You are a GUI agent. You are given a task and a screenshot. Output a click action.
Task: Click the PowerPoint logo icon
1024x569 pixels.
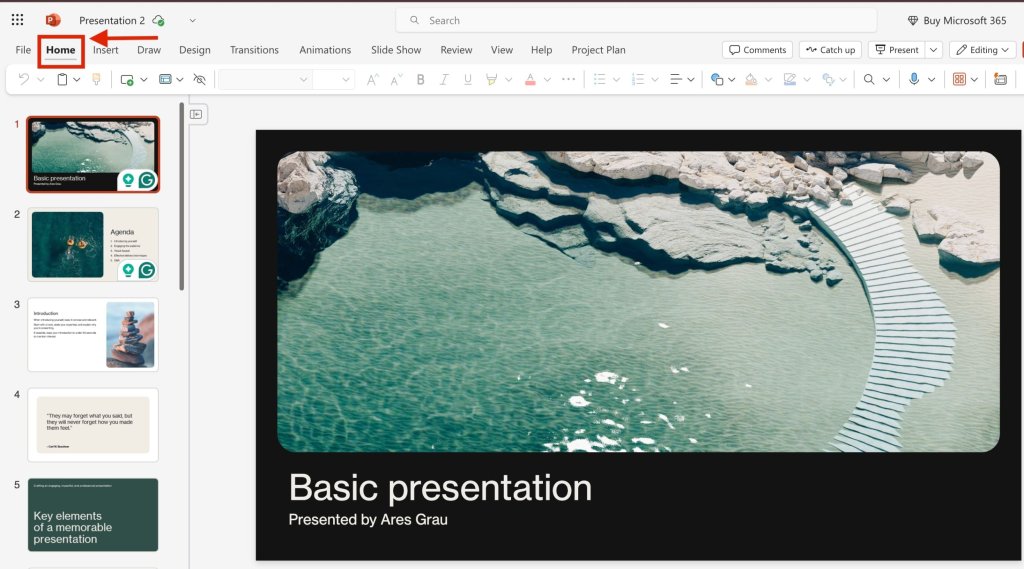pos(53,20)
